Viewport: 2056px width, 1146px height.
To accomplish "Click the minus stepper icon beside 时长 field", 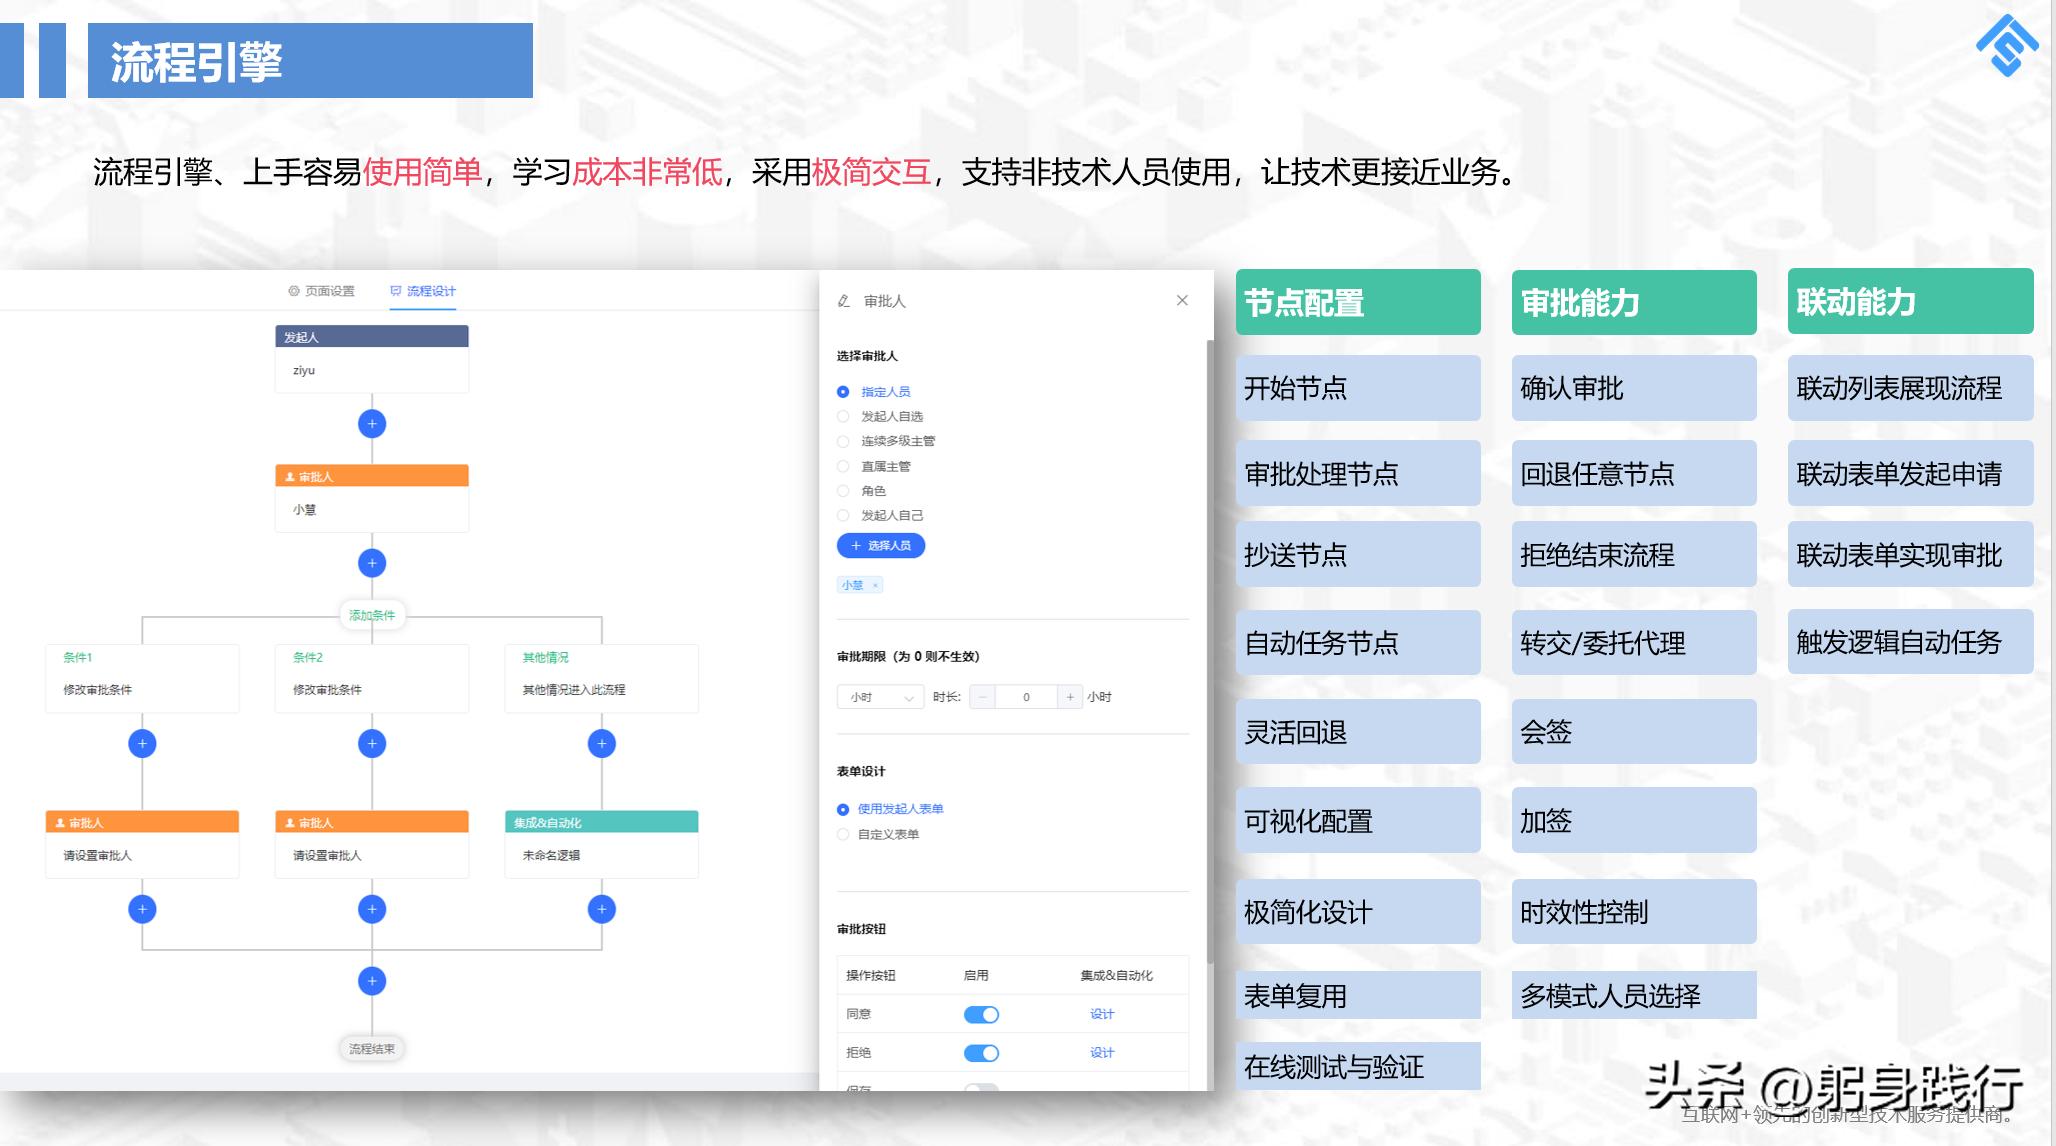I will [983, 697].
